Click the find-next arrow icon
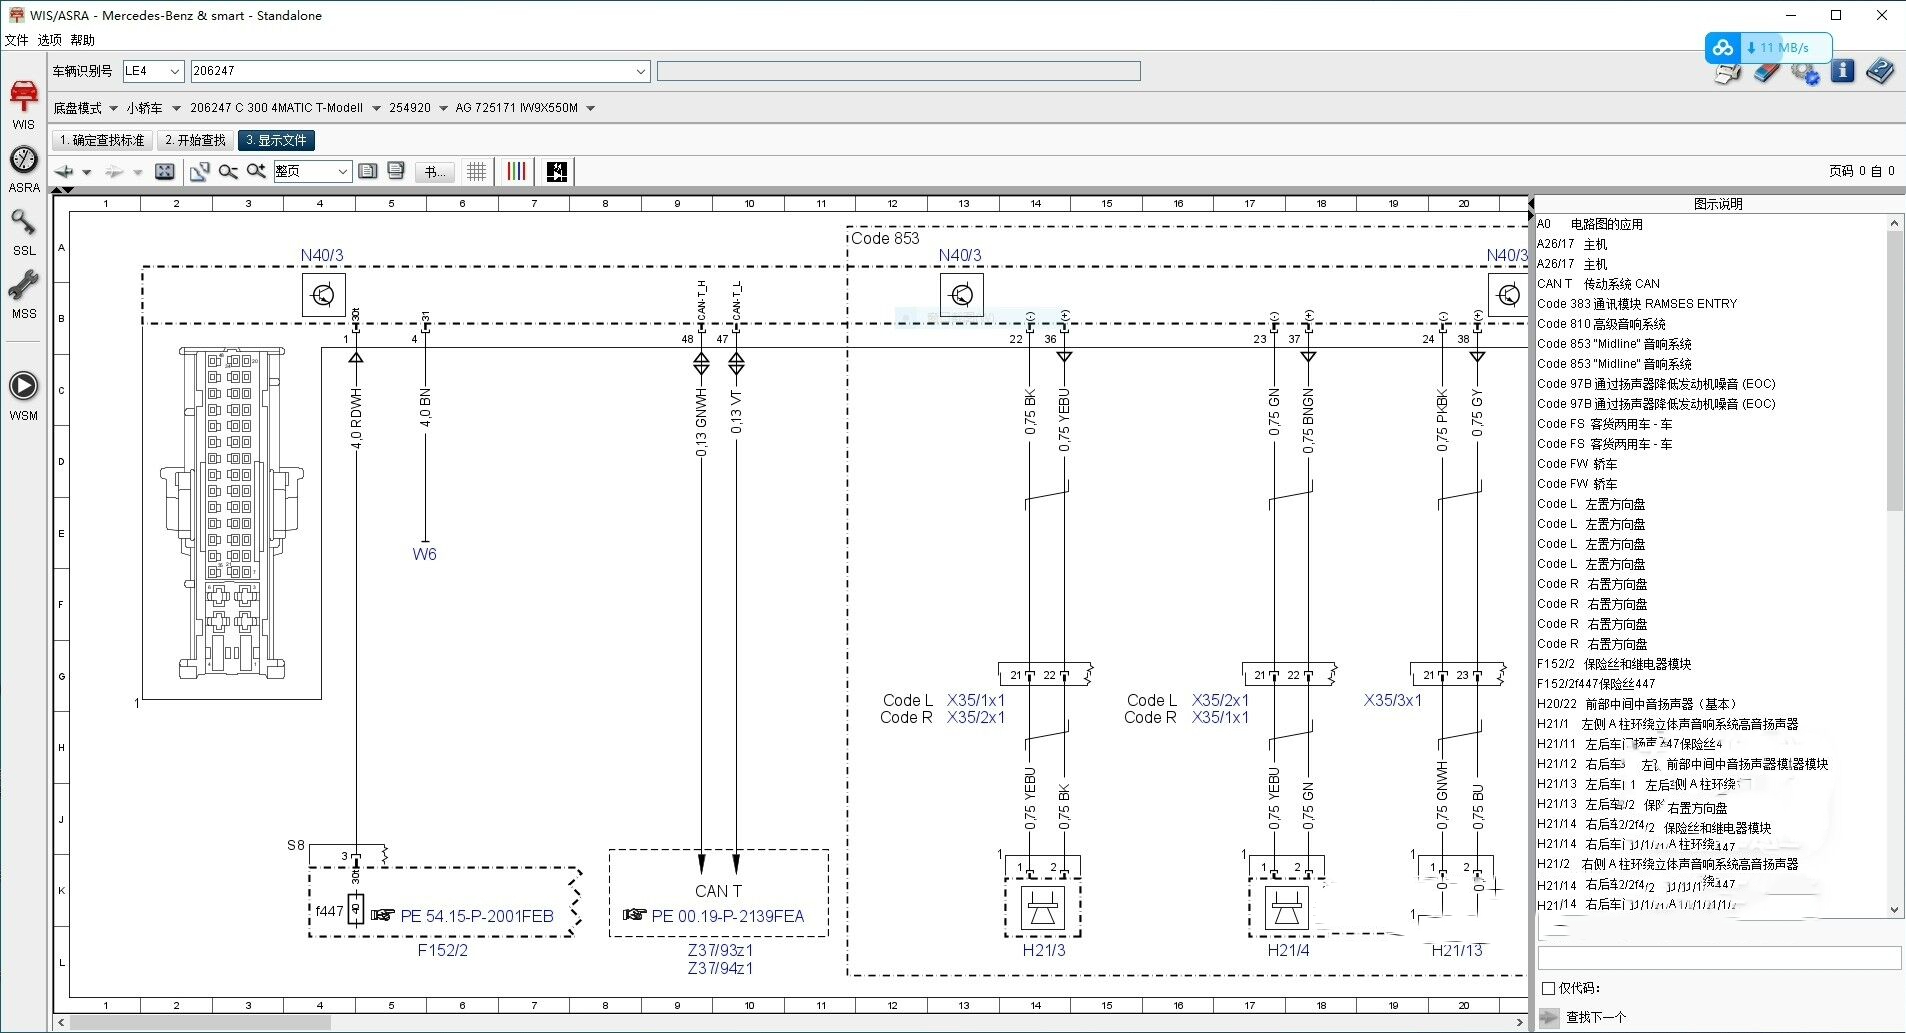 pos(1550,1018)
